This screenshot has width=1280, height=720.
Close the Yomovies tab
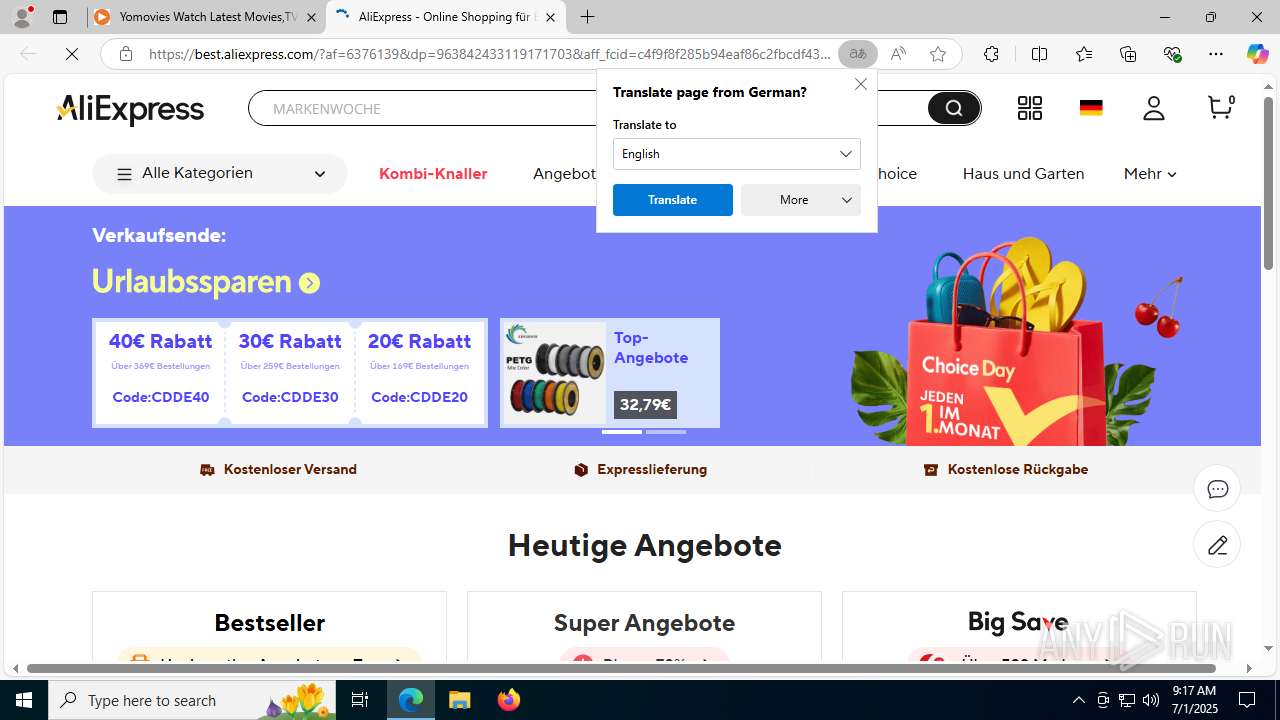[x=311, y=17]
